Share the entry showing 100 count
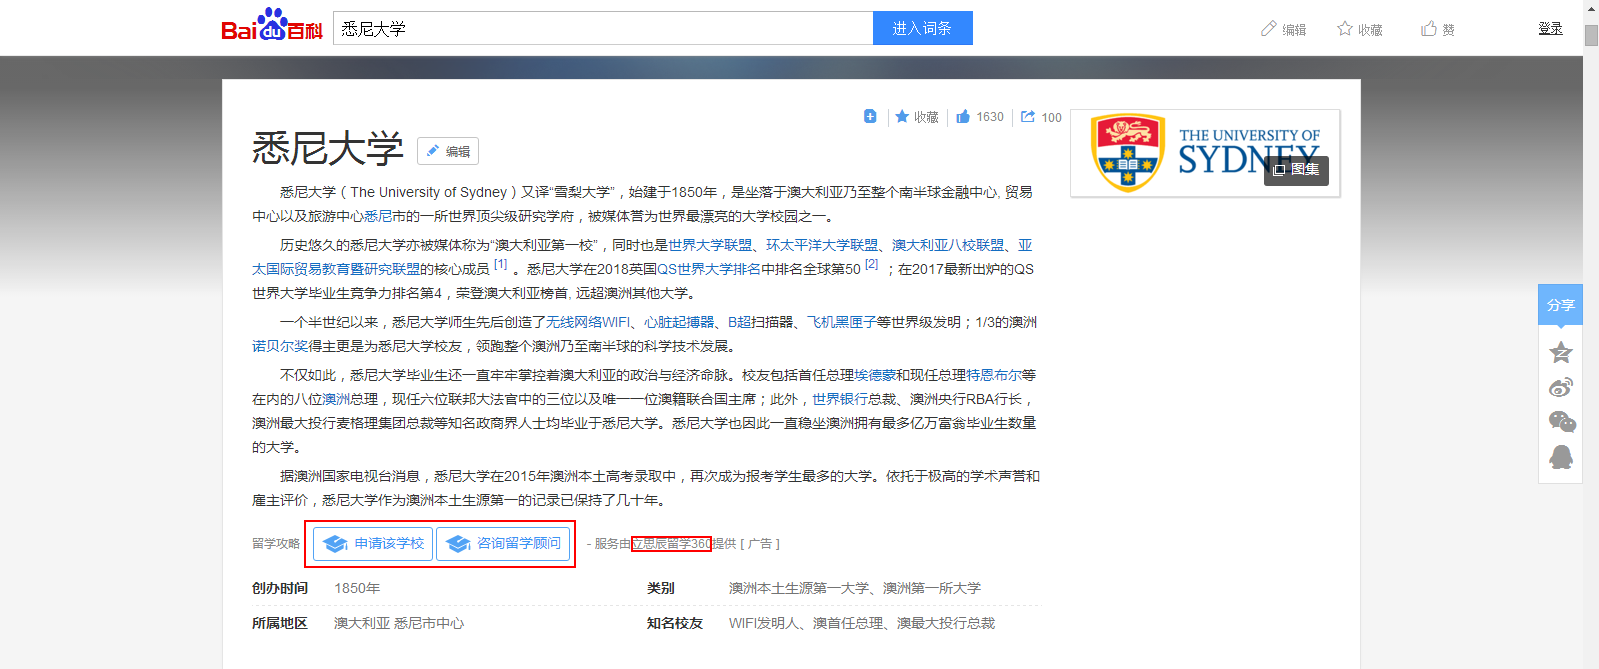 (x=1041, y=117)
